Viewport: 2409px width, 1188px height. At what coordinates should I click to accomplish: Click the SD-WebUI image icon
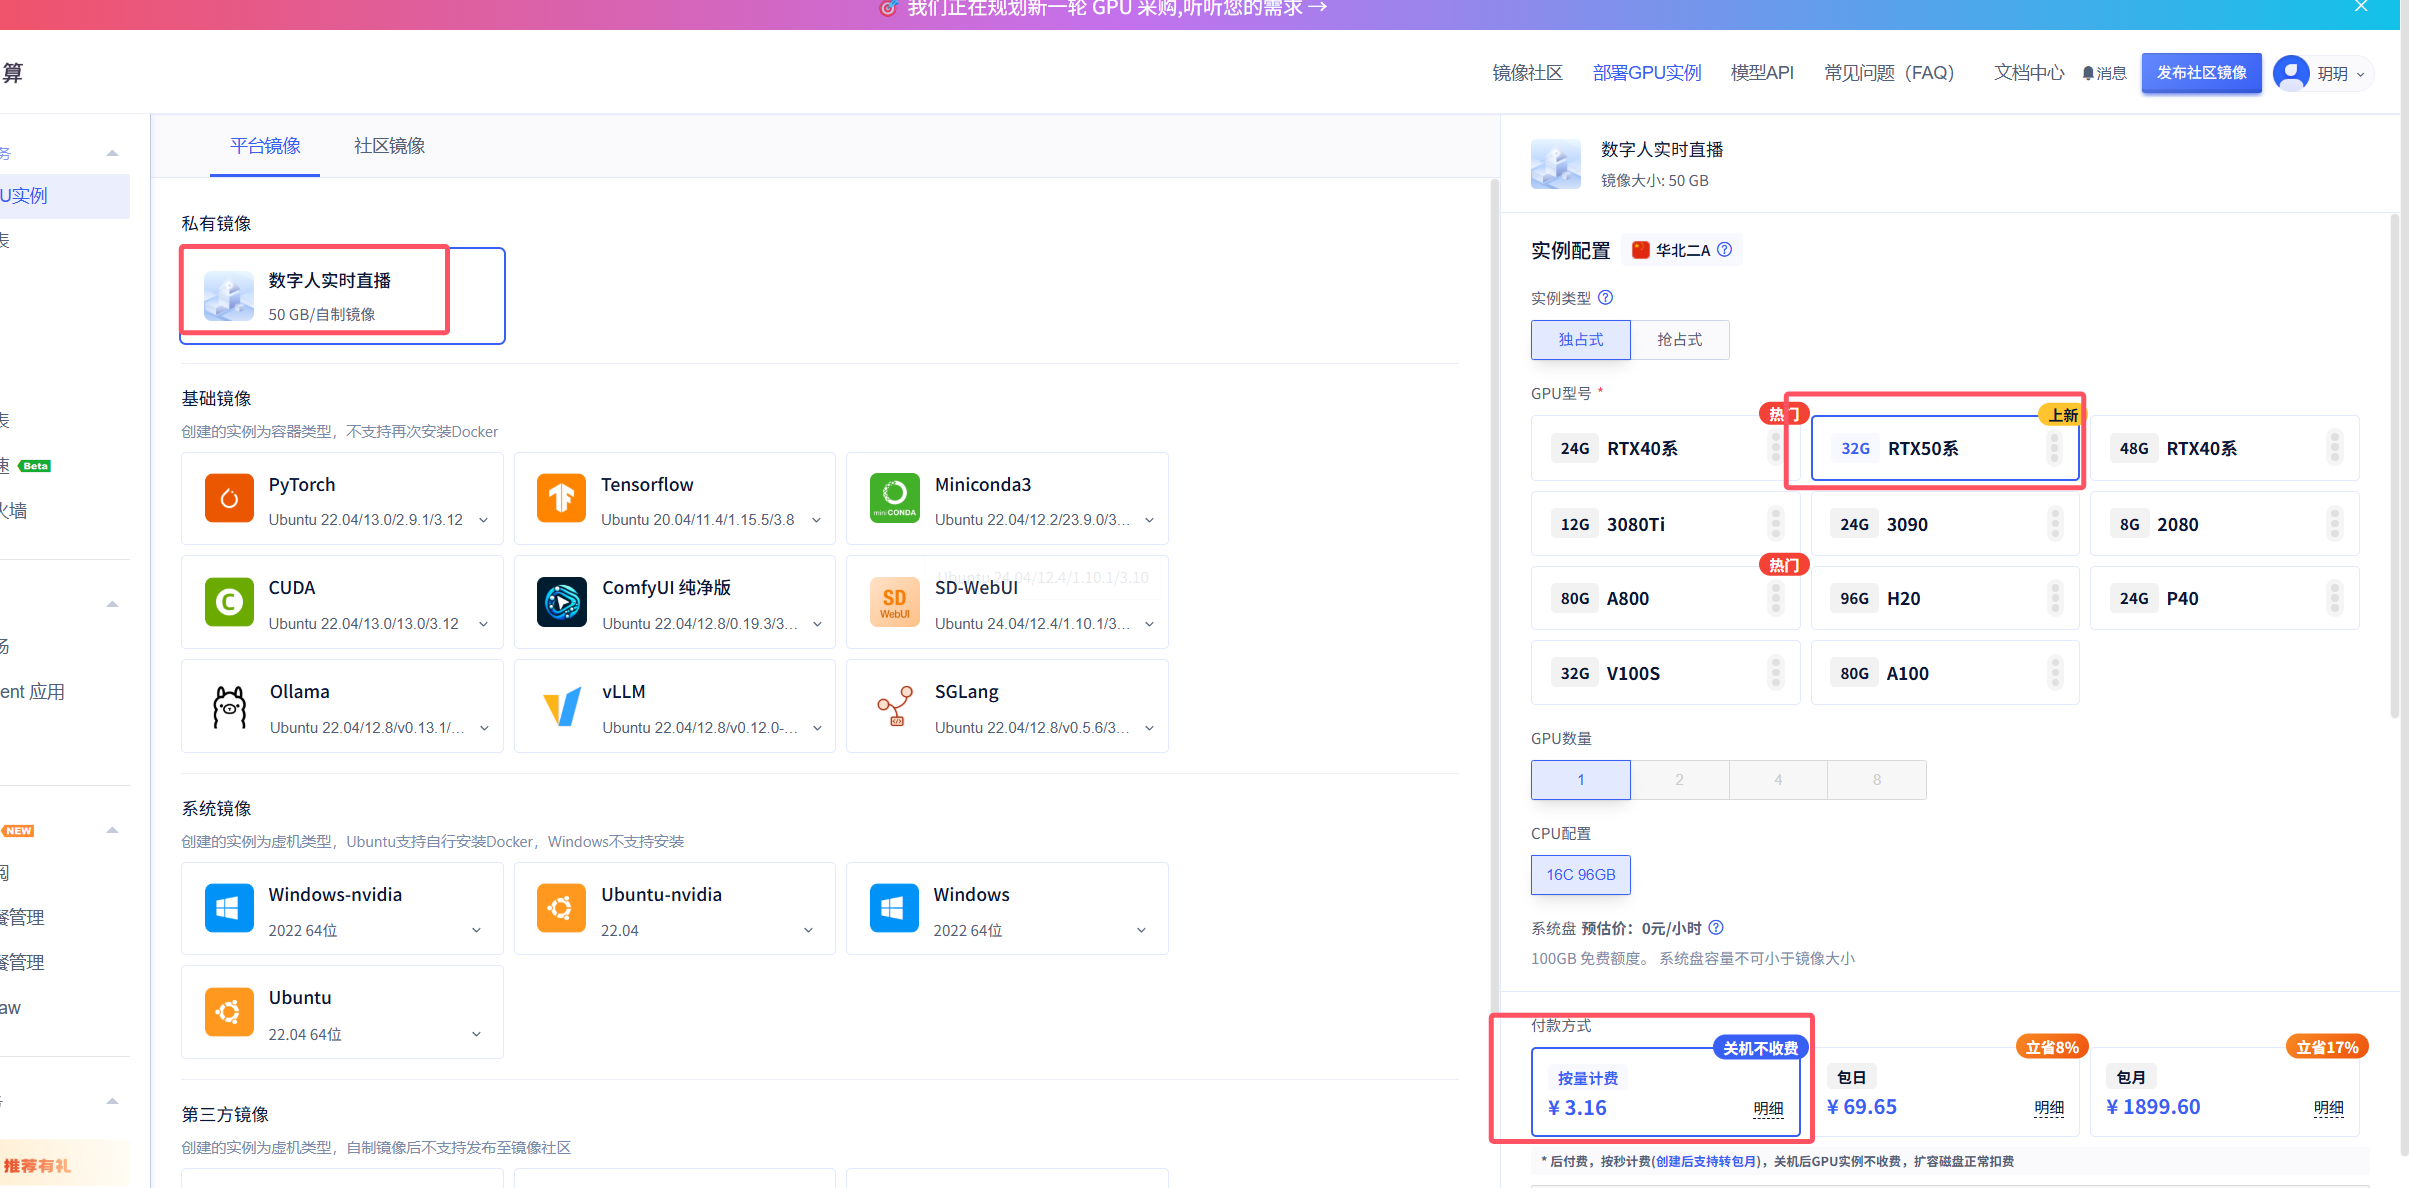895,602
